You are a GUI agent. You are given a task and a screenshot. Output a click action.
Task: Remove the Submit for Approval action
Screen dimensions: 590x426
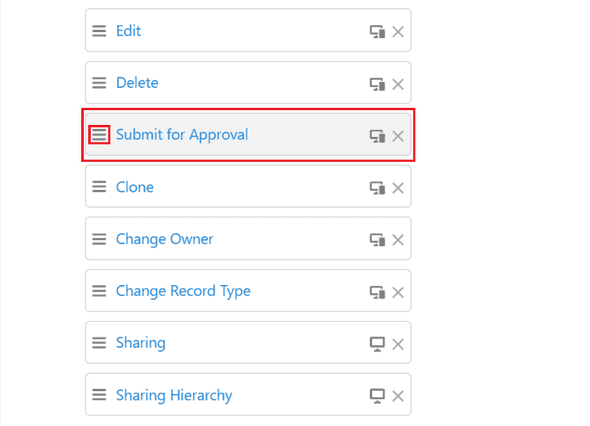(x=398, y=136)
